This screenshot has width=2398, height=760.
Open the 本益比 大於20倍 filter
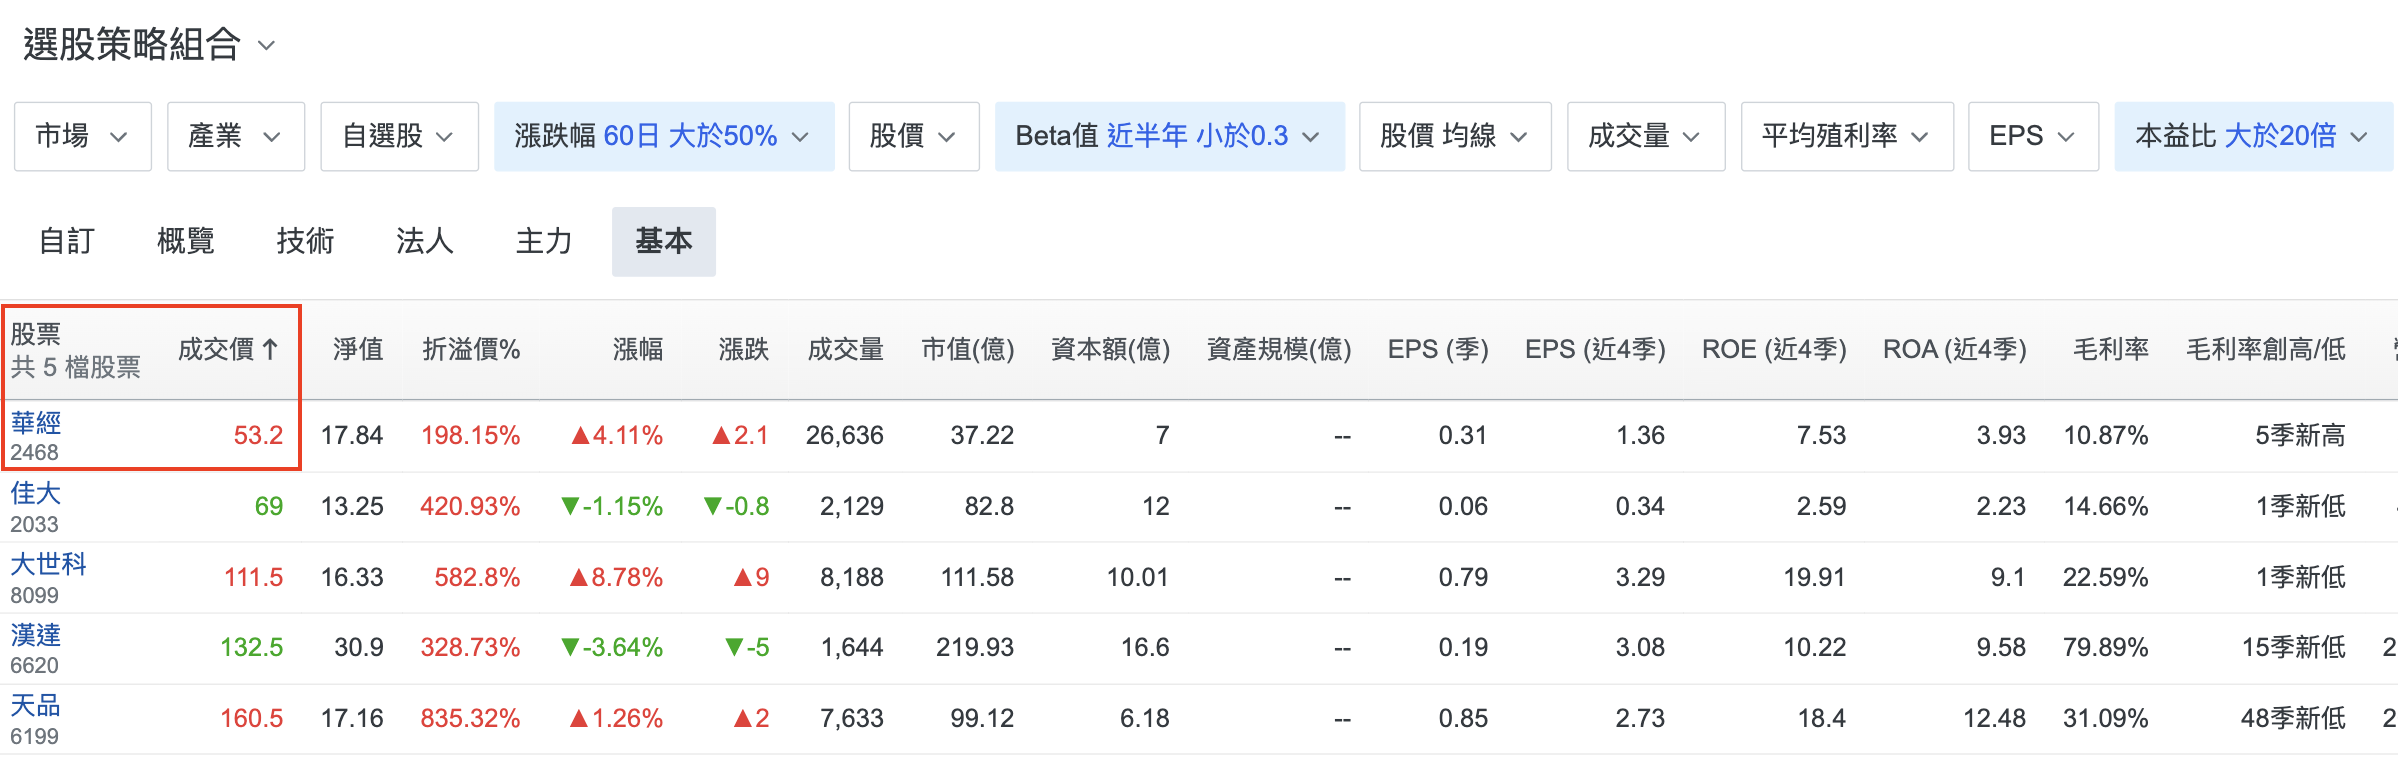coord(2254,136)
